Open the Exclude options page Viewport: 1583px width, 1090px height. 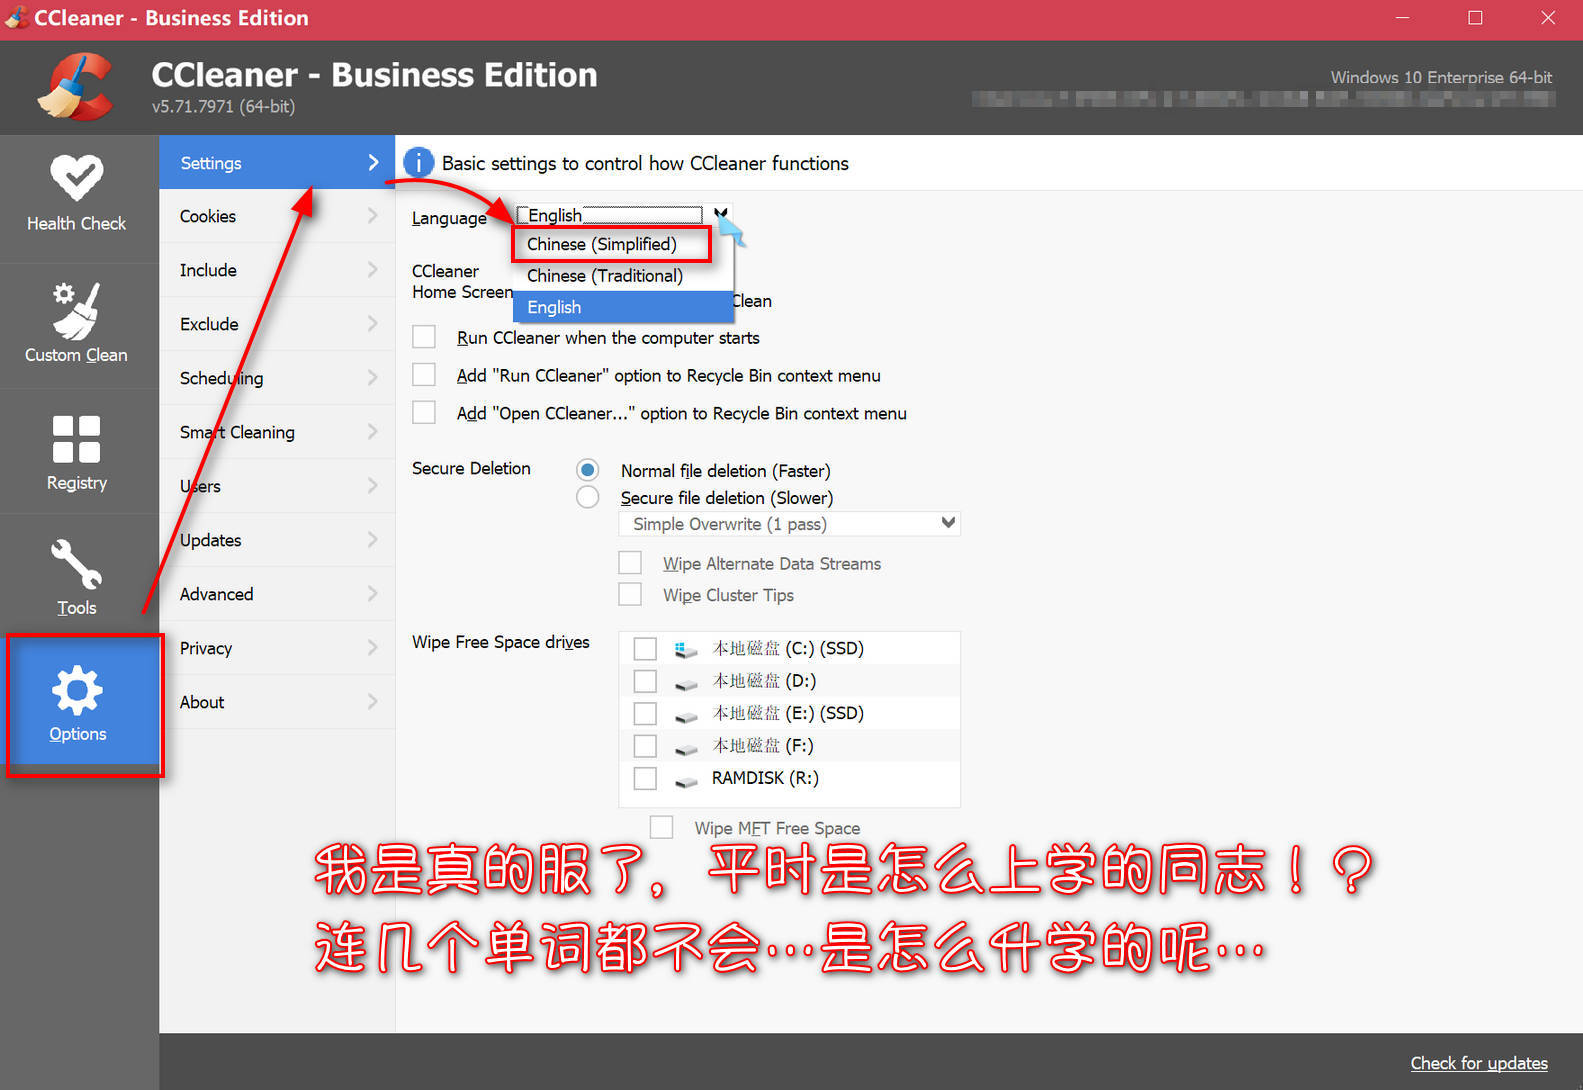tap(277, 324)
